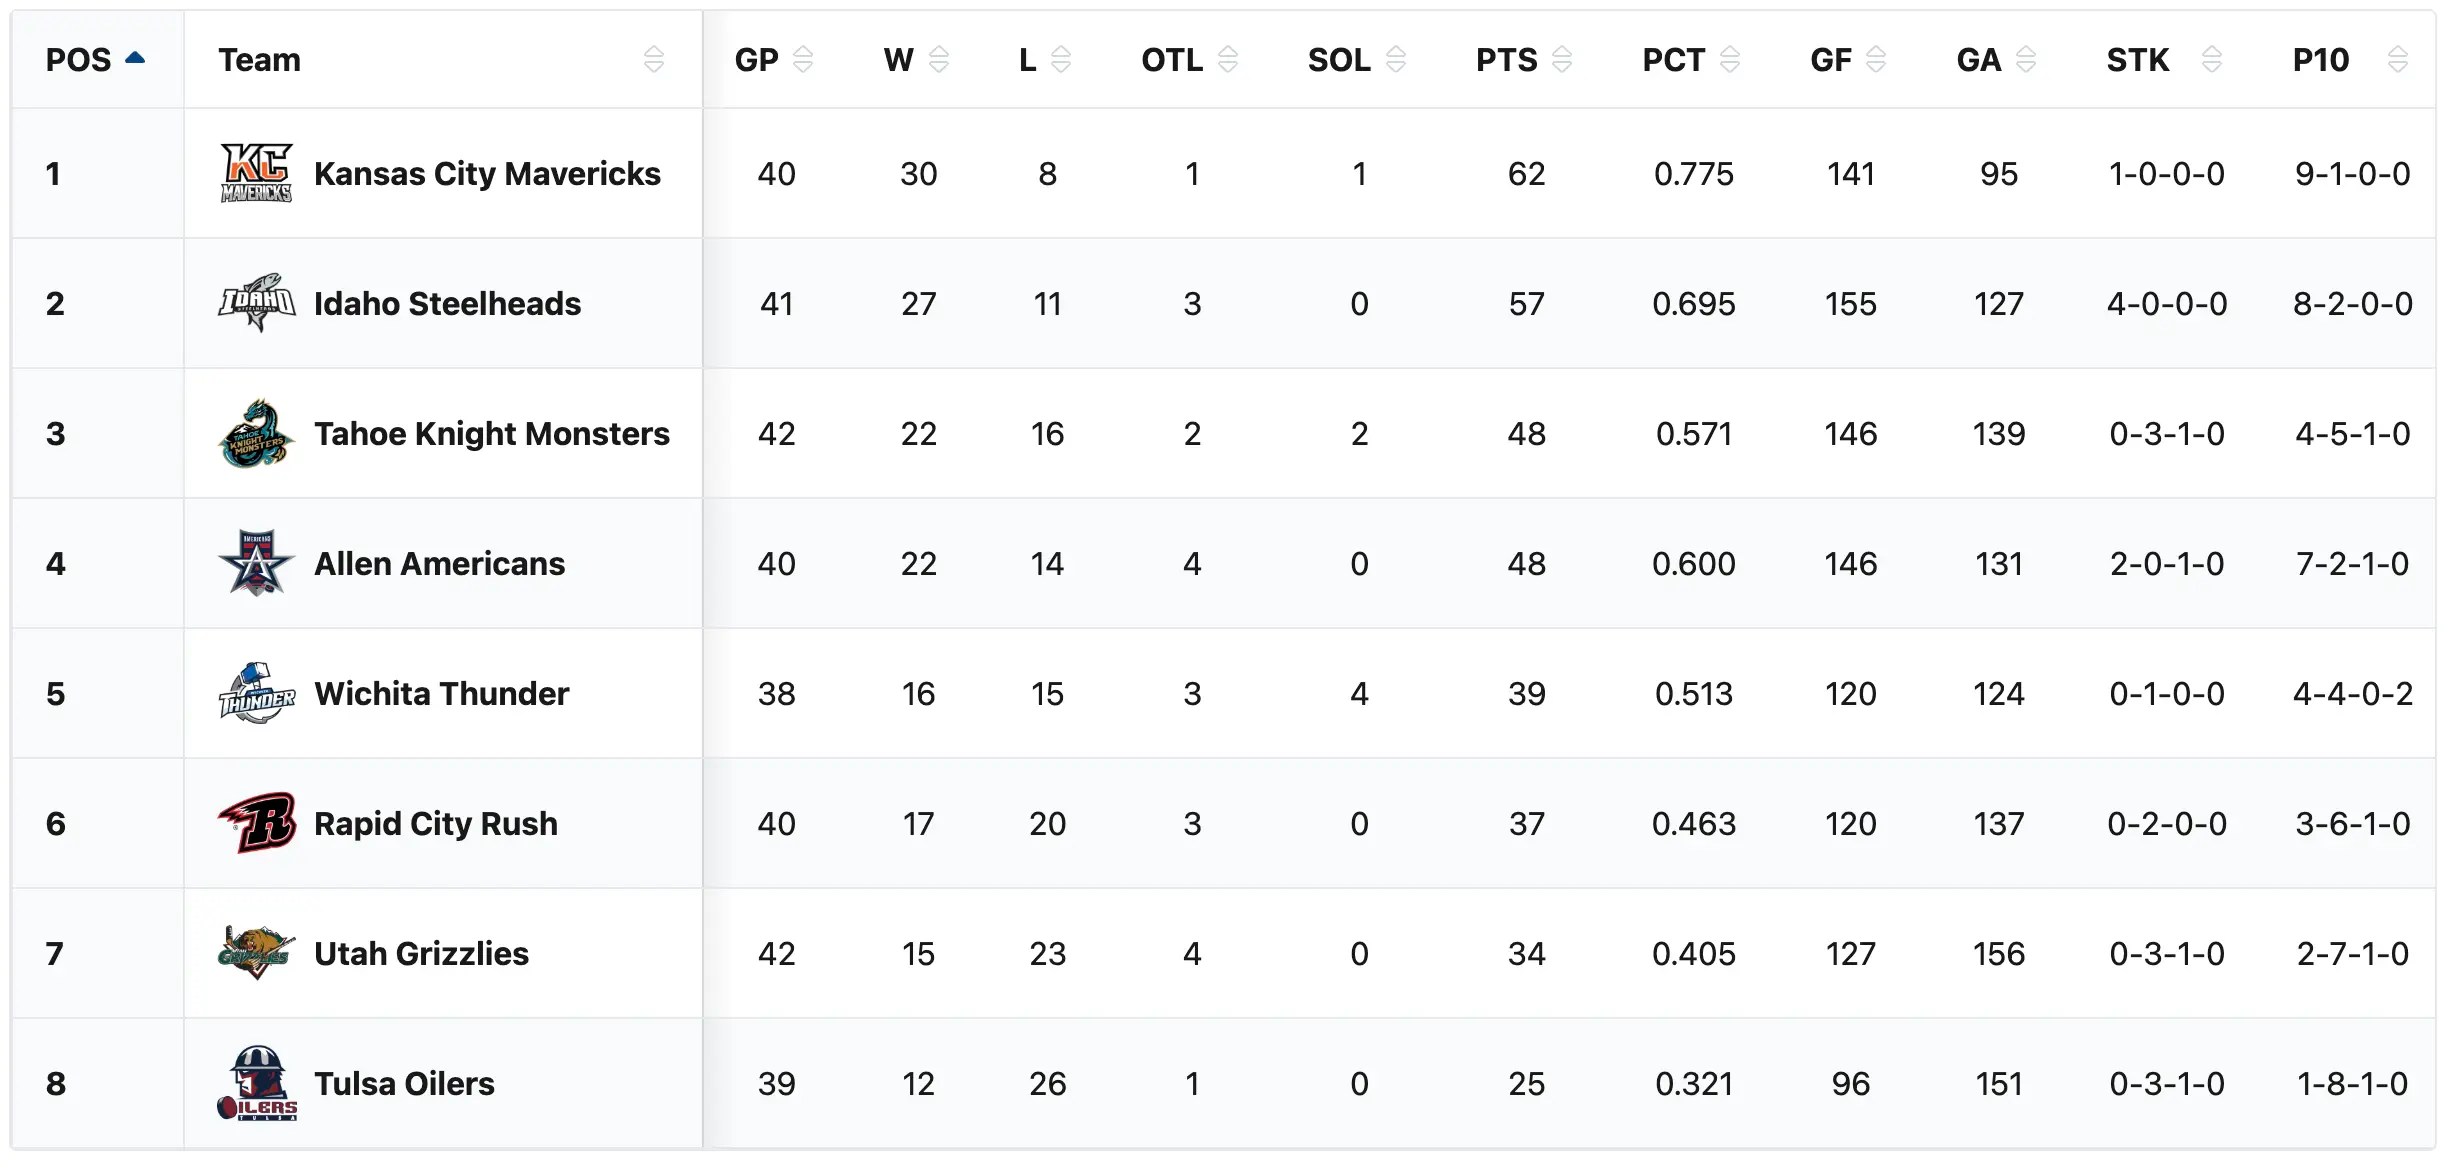Screen dimensions: 2457x1176
Task: Select the GF column header
Action: (x=1831, y=60)
